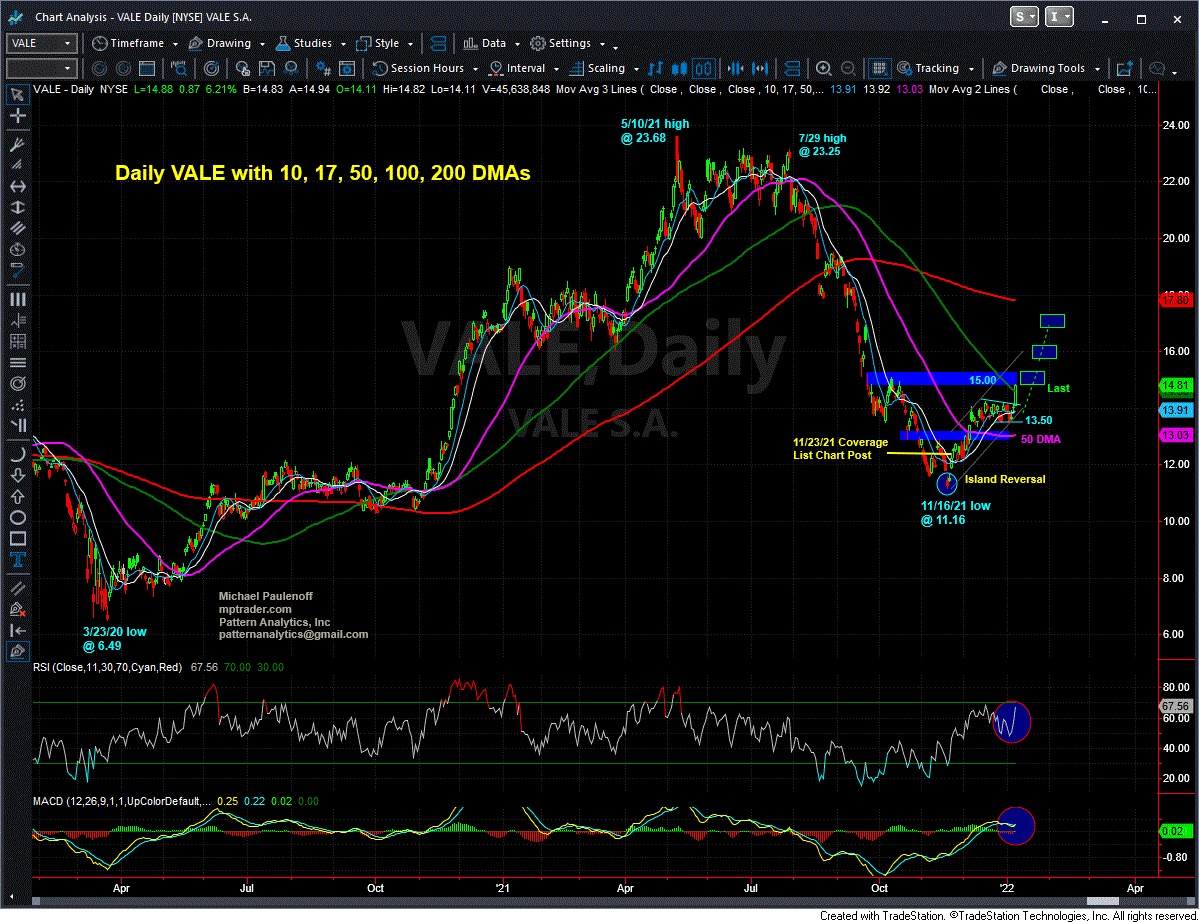Click the zoom in magnifier icon
Viewport: 1199px width, 922px height.
pos(824,69)
